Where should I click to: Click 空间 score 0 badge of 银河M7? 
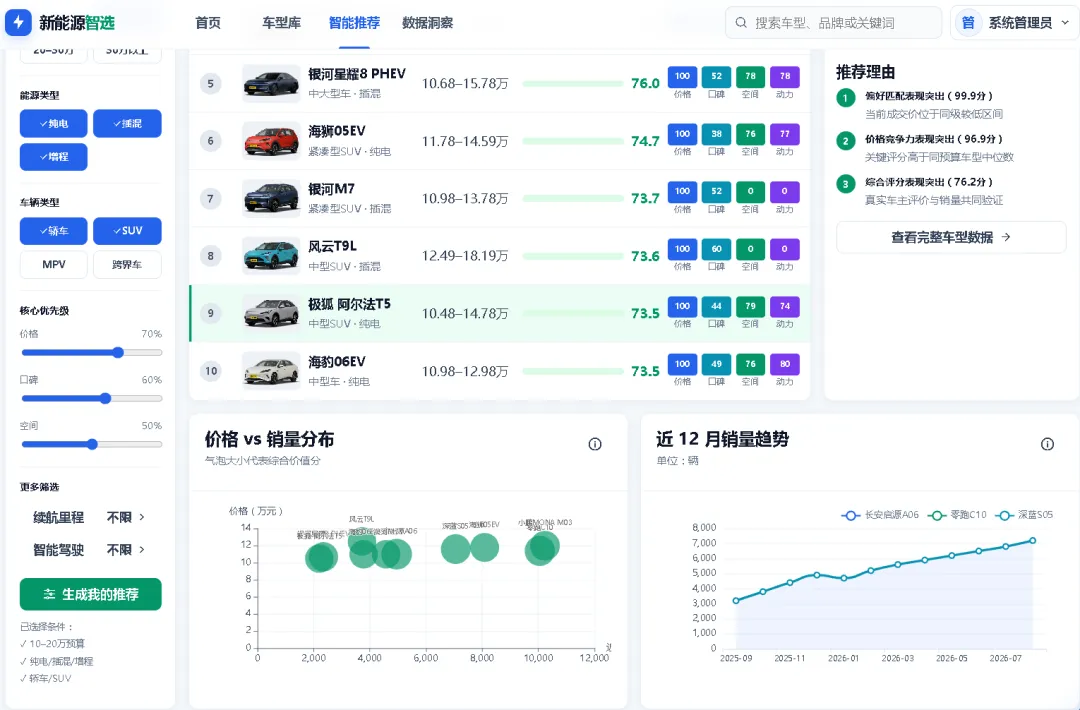point(751,191)
